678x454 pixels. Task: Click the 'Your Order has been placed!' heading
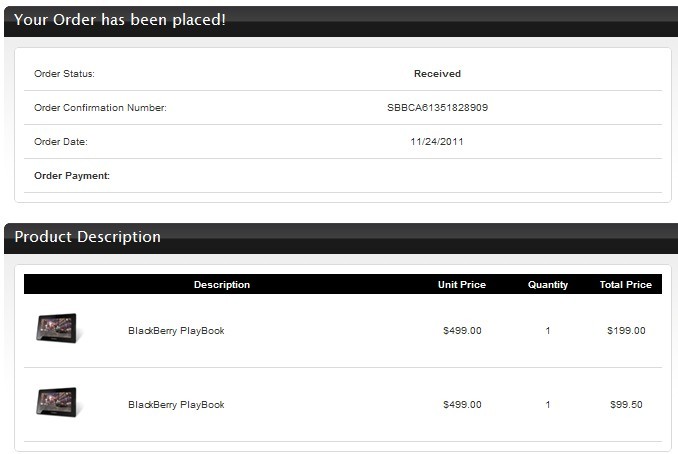[120, 19]
